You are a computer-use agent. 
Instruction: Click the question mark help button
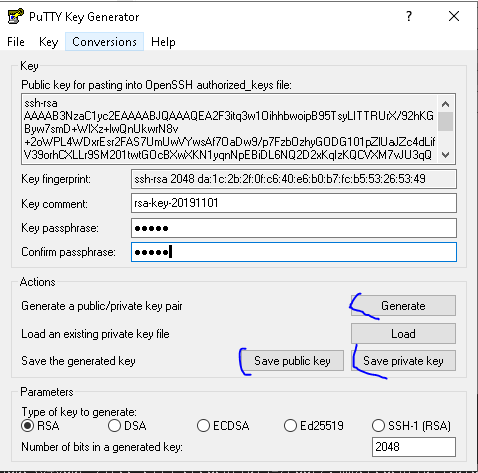(x=409, y=16)
